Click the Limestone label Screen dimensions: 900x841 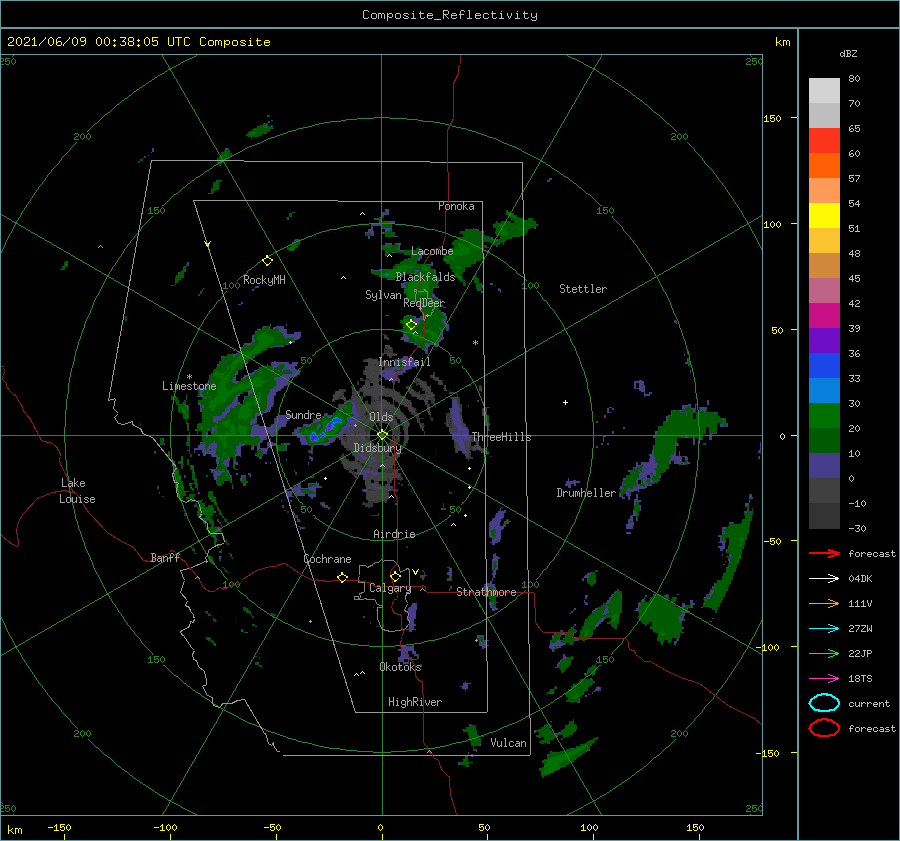pyautogui.click(x=189, y=386)
